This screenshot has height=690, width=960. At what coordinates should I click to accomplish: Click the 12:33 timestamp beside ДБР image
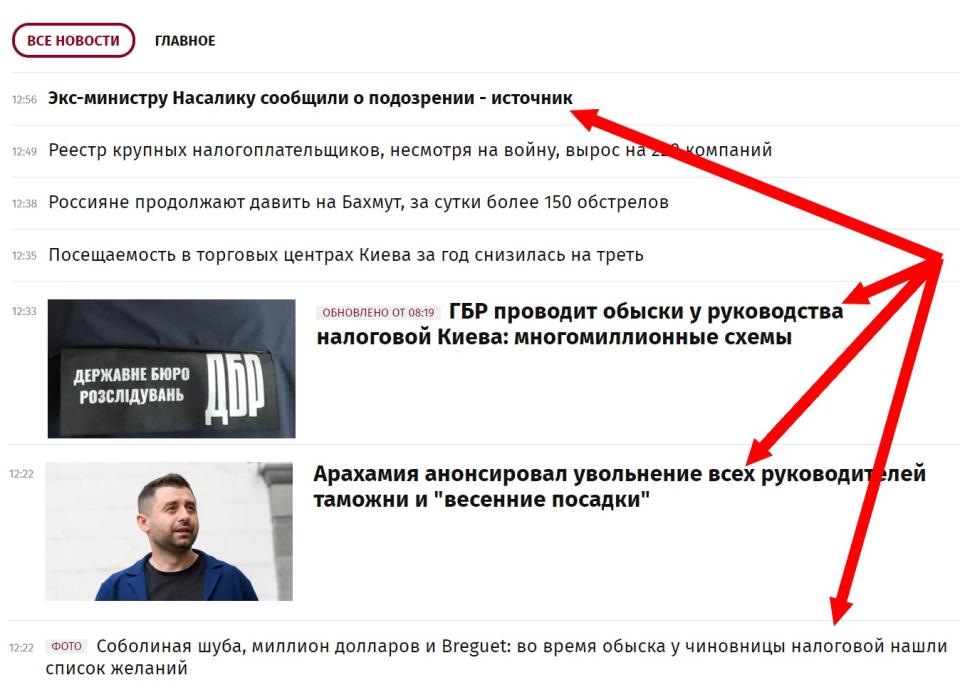24,311
